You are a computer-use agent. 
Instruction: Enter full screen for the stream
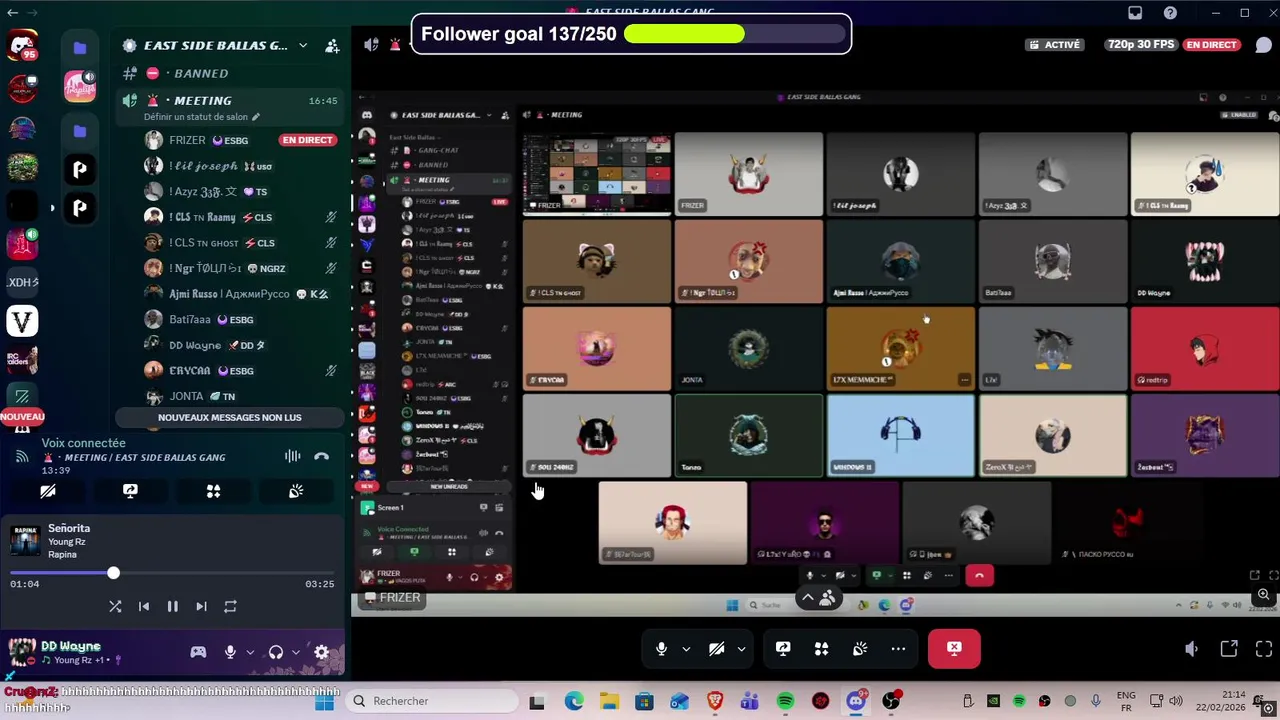pyautogui.click(x=1263, y=649)
